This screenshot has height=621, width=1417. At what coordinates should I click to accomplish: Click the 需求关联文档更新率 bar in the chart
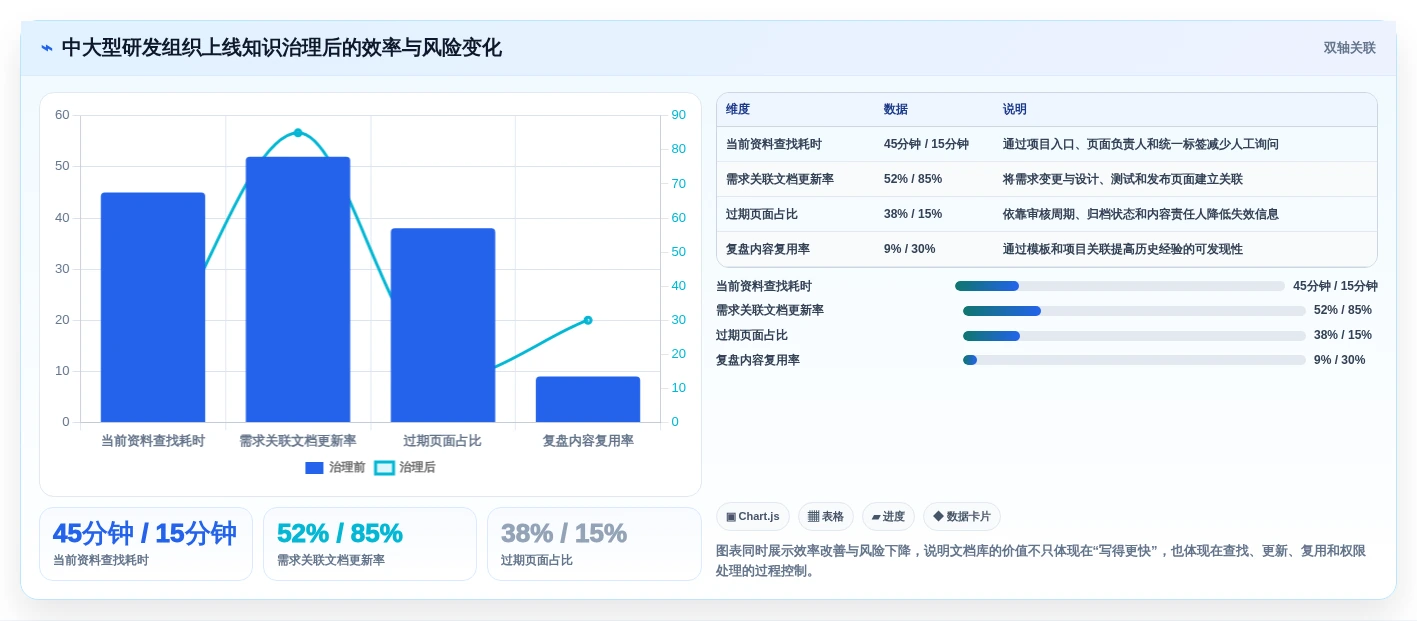pyautogui.click(x=298, y=289)
